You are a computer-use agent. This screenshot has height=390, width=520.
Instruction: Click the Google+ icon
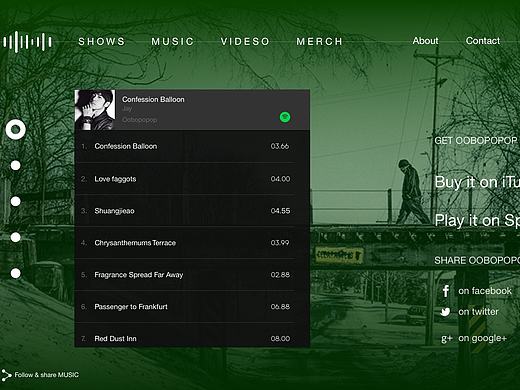point(446,339)
